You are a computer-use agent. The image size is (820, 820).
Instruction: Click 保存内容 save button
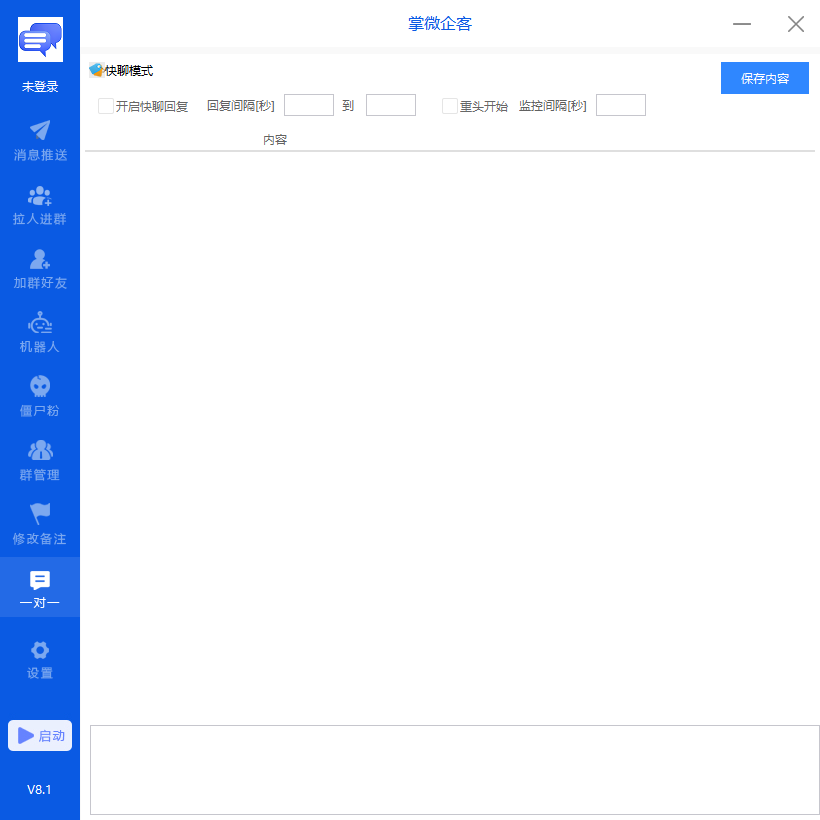click(765, 78)
